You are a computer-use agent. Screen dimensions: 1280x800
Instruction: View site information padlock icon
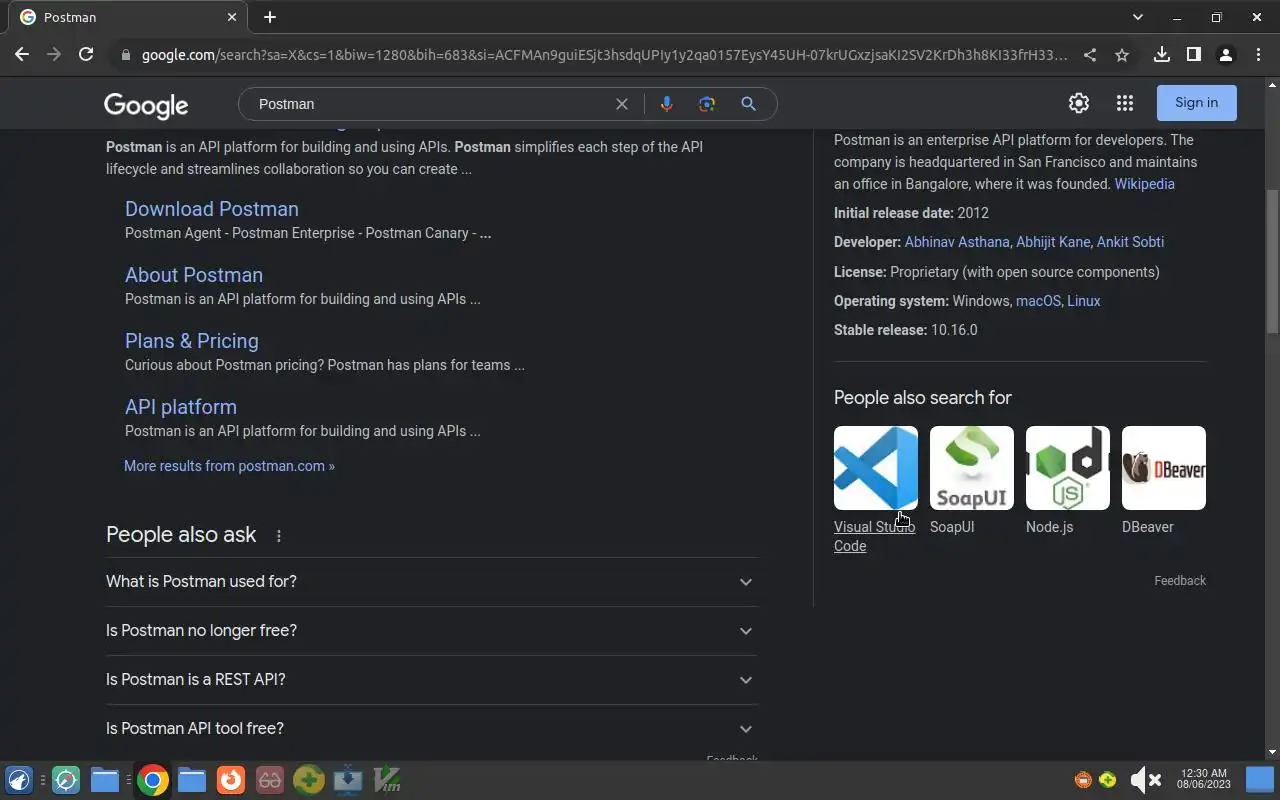(126, 55)
